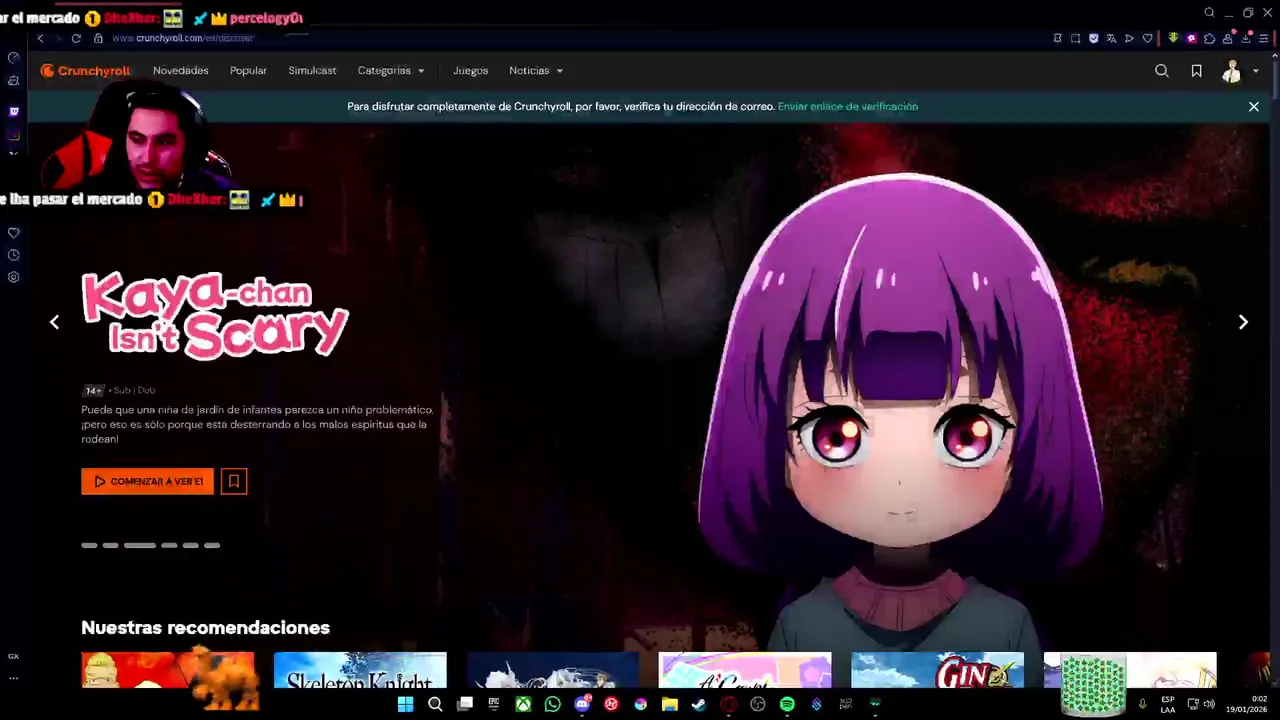Open WhatsApp from the taskbar
The image size is (1280, 720).
[553, 704]
